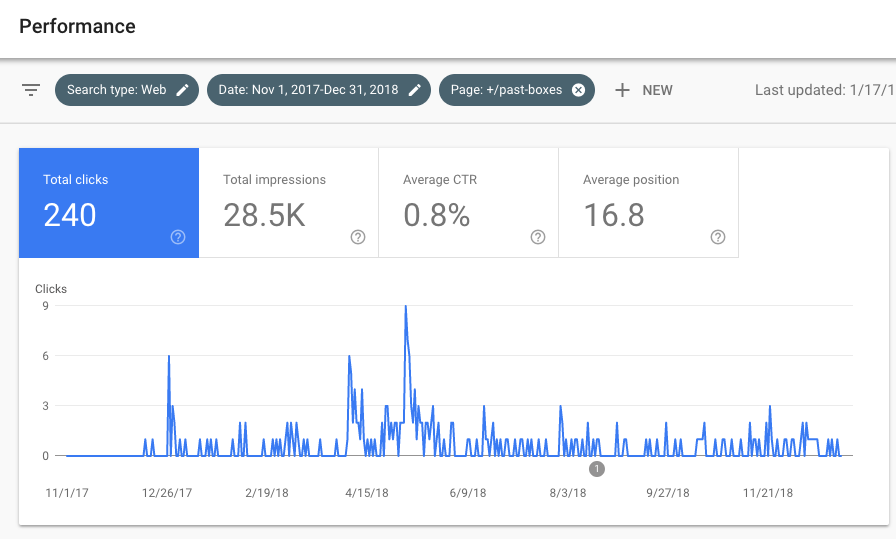Open help for Average position
The image size is (896, 539).
tap(718, 237)
